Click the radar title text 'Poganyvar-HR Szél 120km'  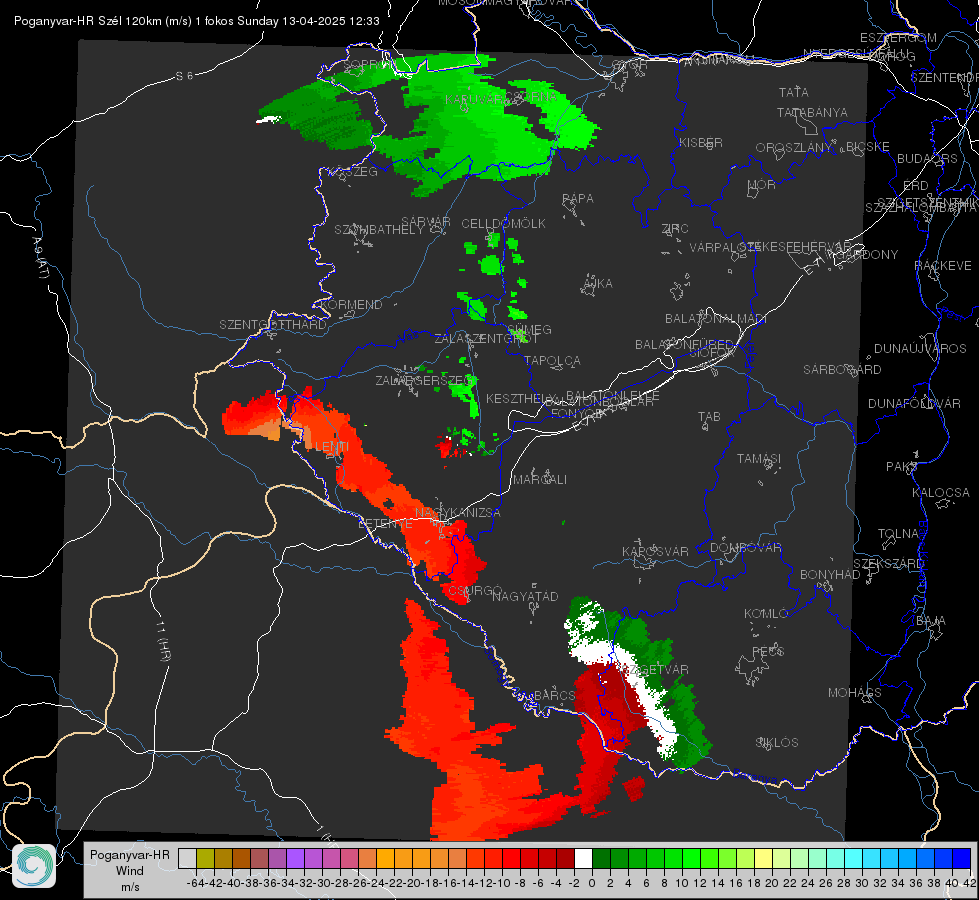88,21
